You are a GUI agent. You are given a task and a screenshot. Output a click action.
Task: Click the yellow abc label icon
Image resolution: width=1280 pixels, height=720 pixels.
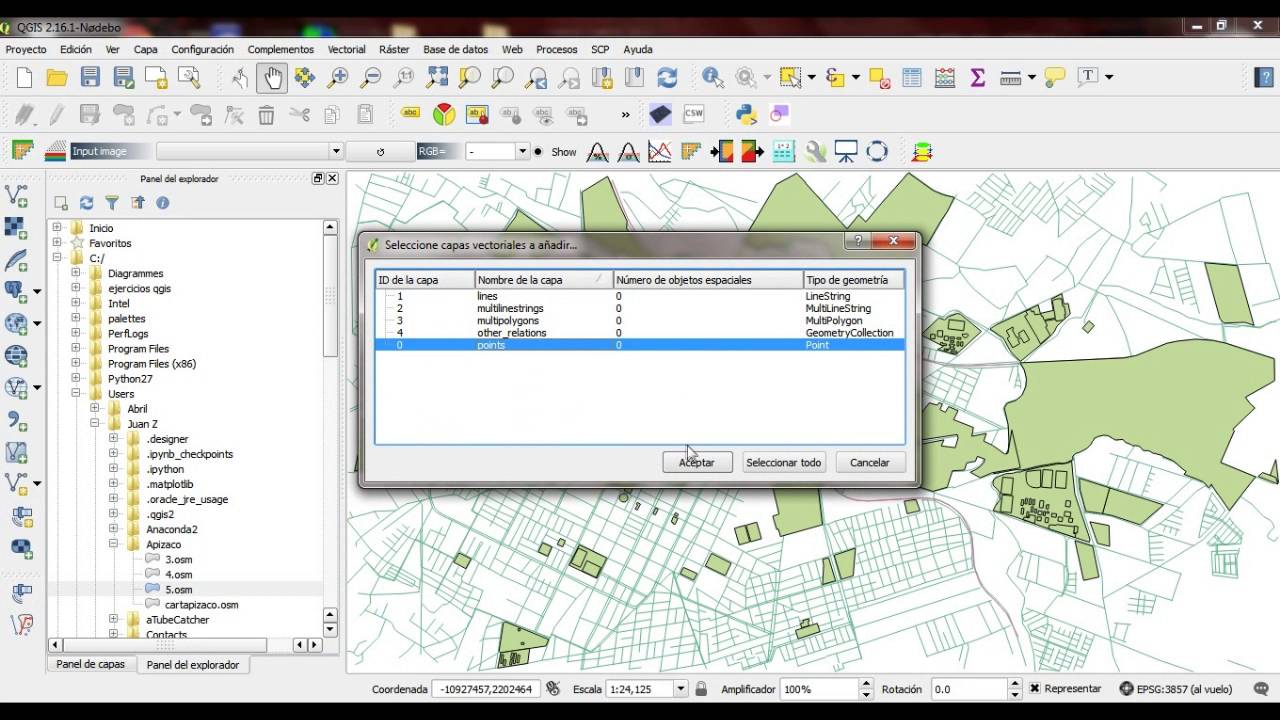(410, 115)
